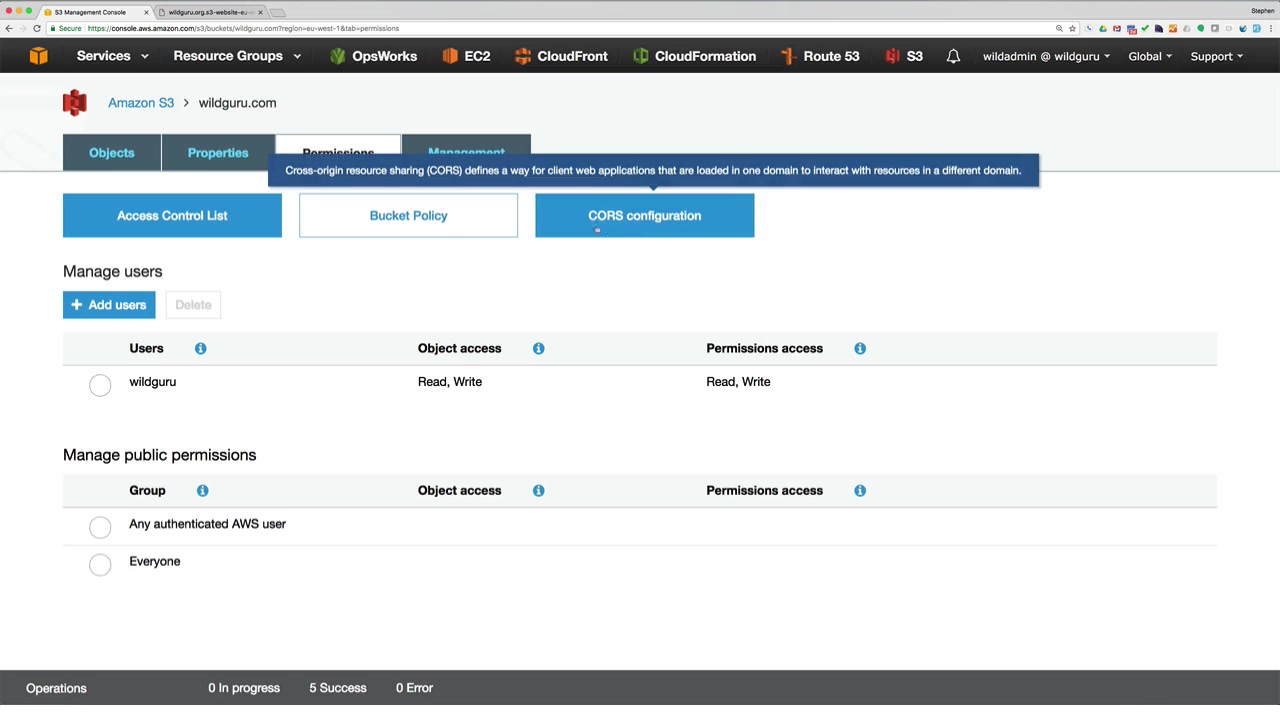Switch to the Objects tab

pyautogui.click(x=112, y=153)
